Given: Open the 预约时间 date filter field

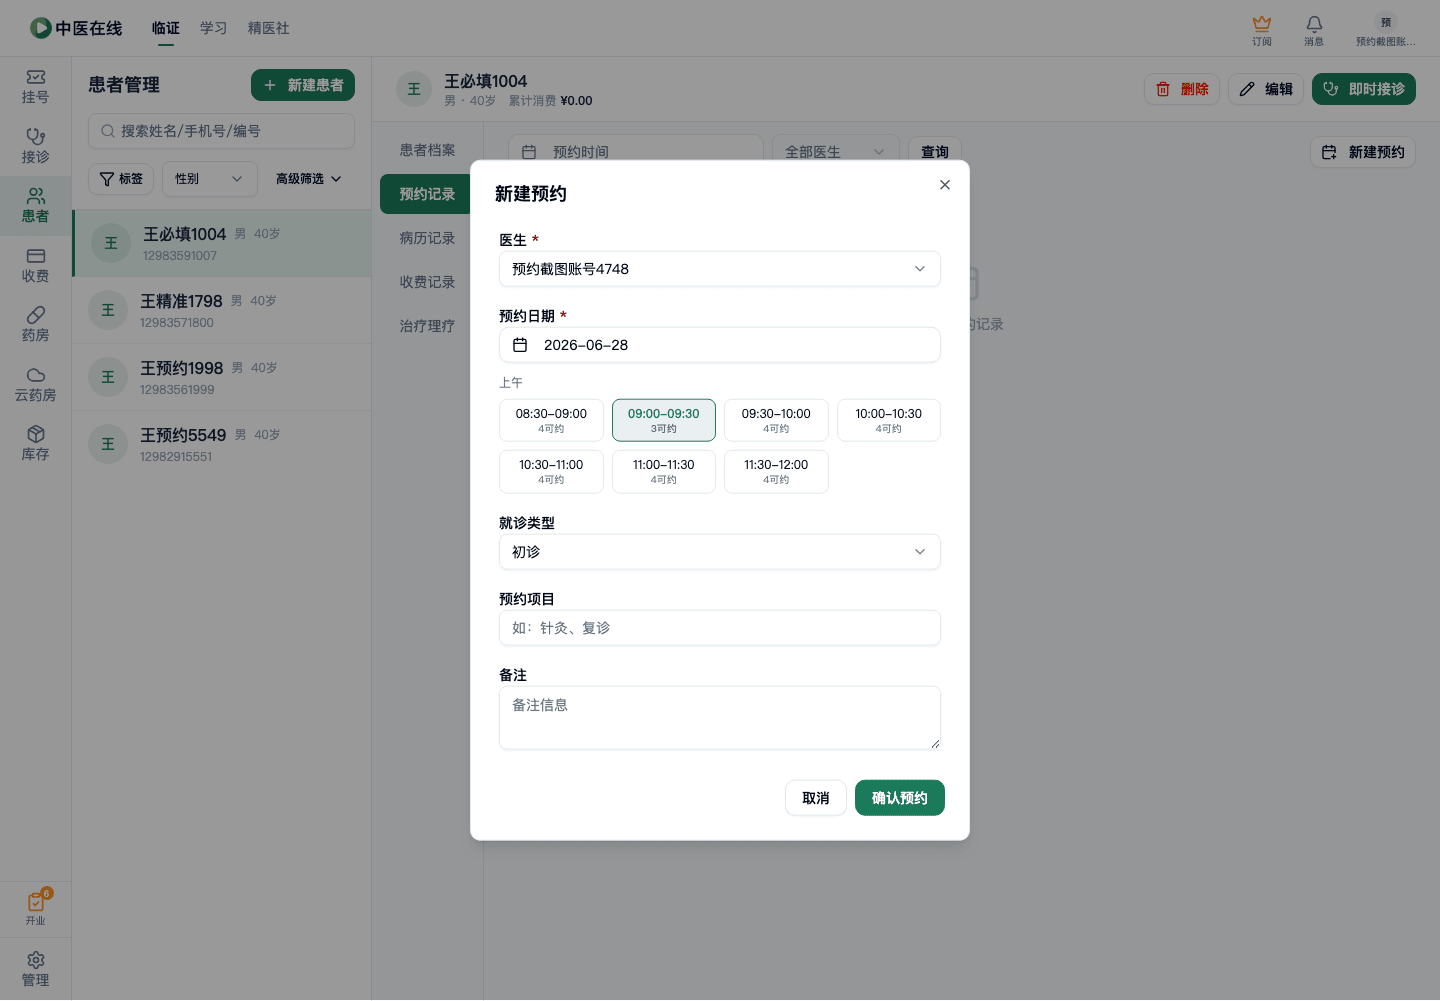Looking at the screenshot, I should (635, 151).
